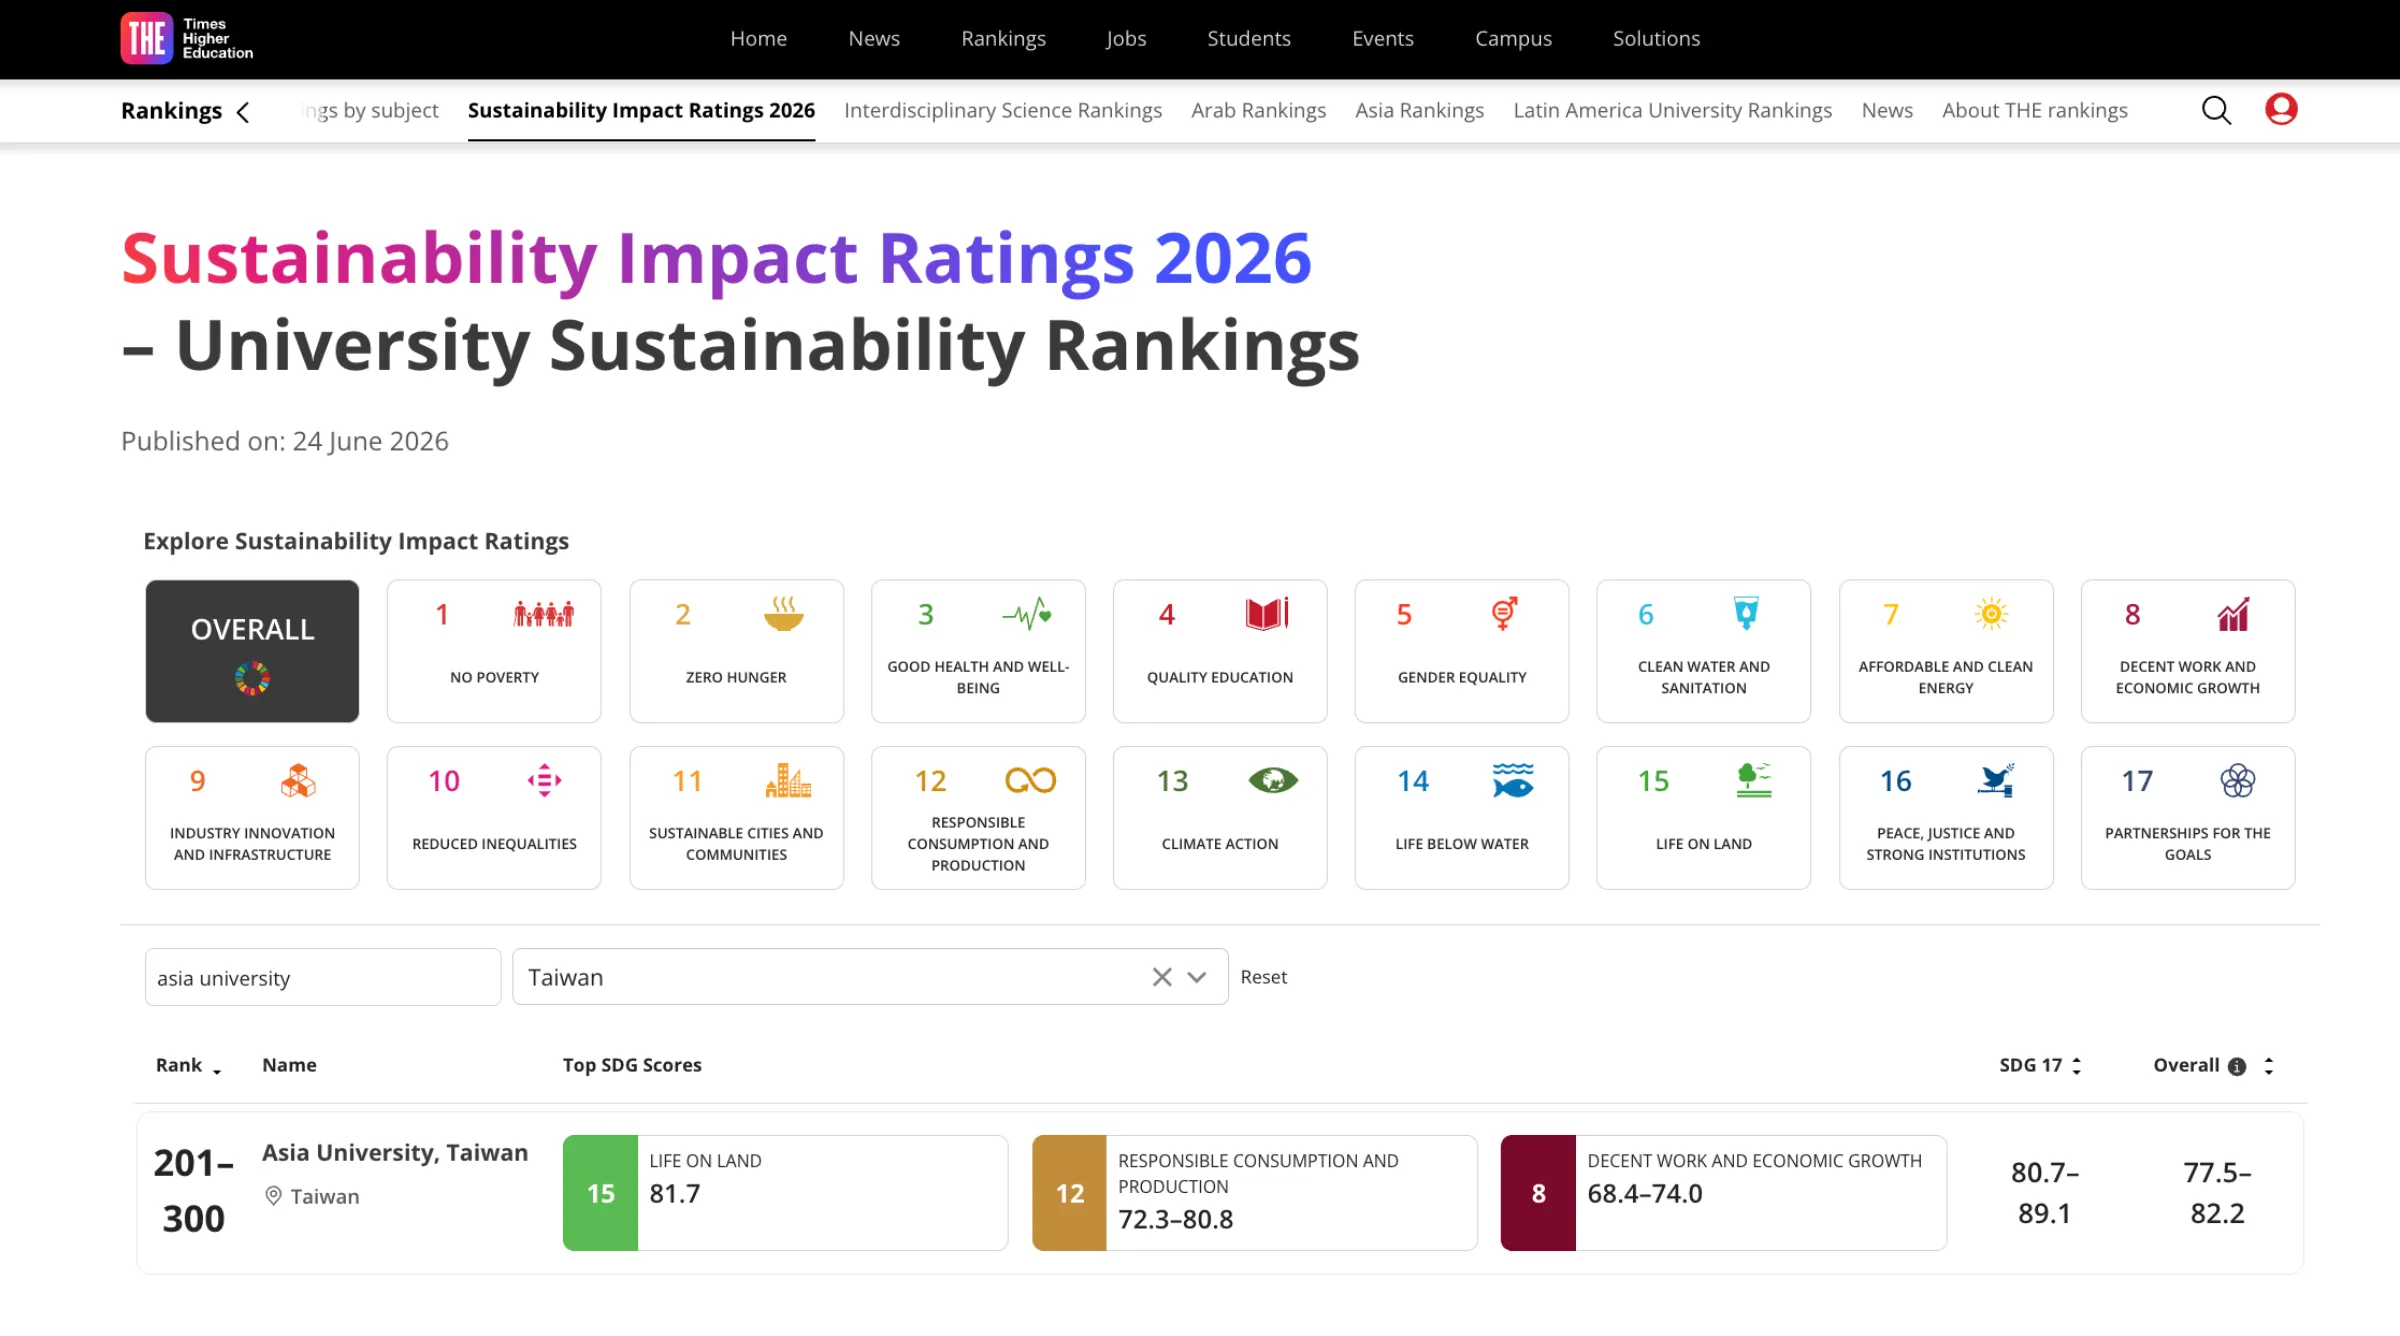
Task: Open the user account profile icon
Action: click(2281, 109)
